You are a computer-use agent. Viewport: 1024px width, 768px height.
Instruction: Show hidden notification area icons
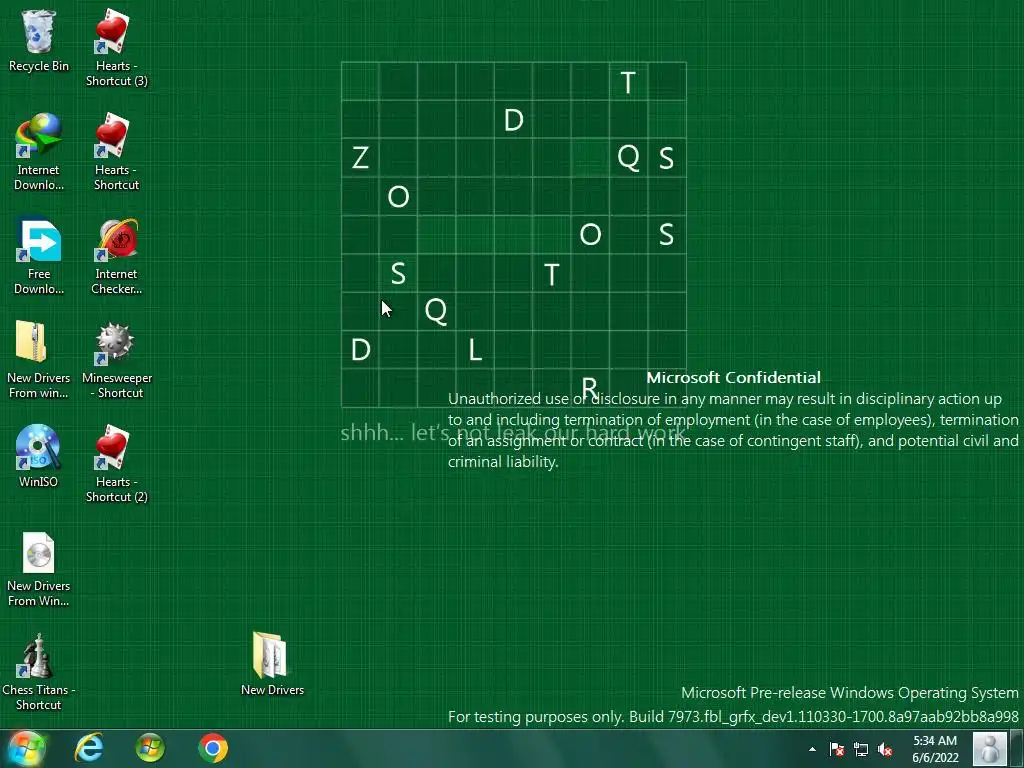click(x=812, y=749)
